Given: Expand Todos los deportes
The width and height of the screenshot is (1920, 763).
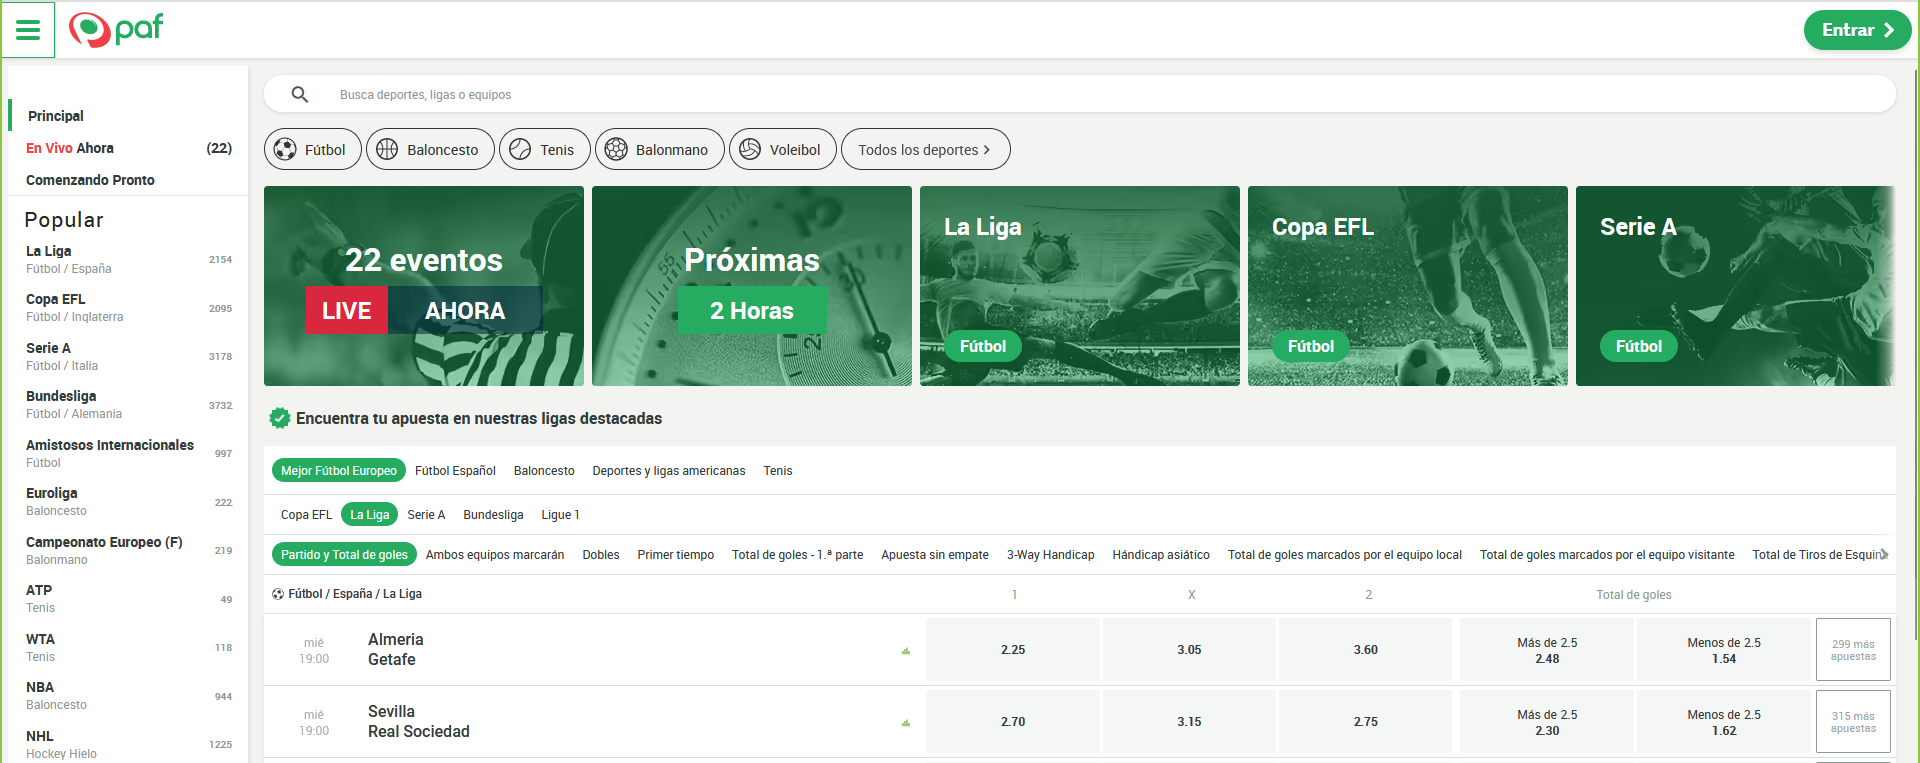Looking at the screenshot, I should [926, 149].
